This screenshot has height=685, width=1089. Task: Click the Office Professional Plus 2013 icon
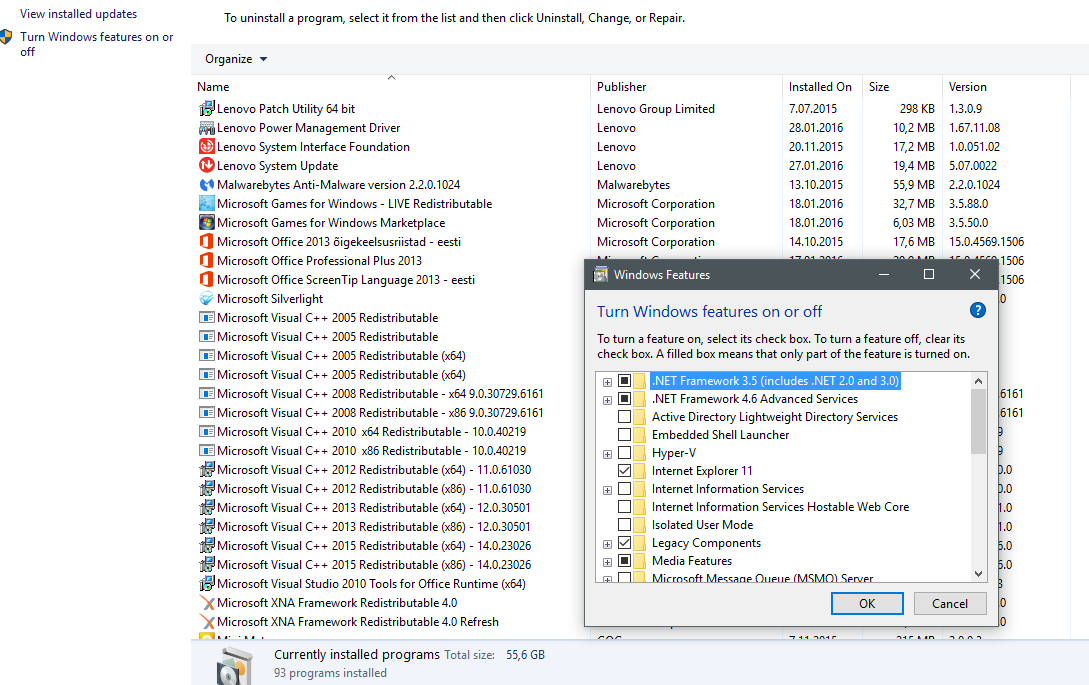[206, 261]
